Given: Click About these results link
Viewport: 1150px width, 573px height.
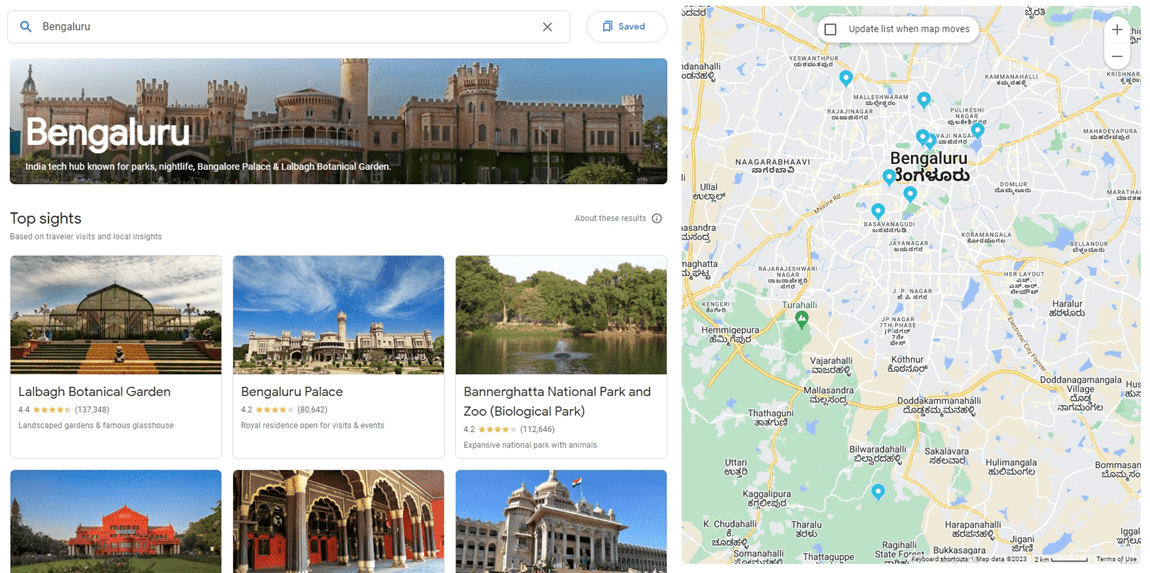Looking at the screenshot, I should point(610,218).
